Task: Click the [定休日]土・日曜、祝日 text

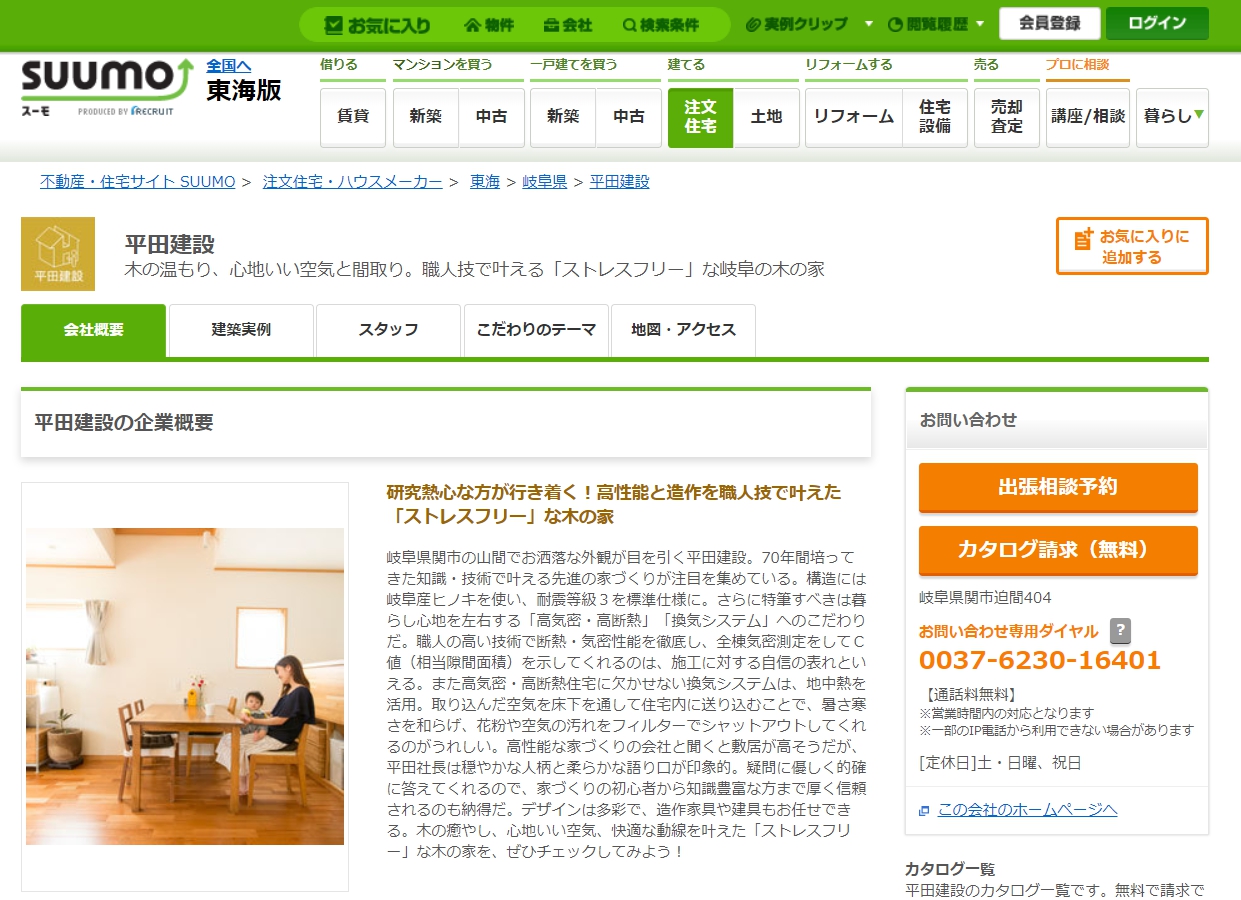Action: (1000, 763)
